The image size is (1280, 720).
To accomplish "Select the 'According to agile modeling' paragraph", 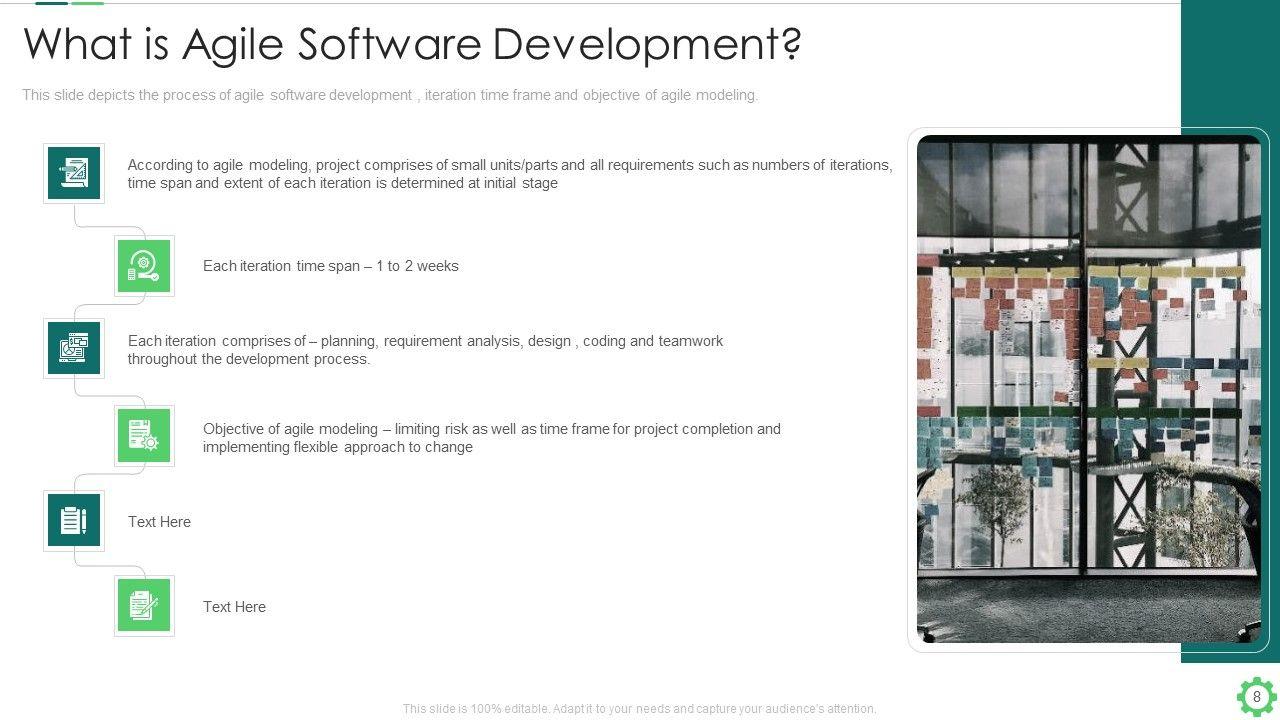I will tap(509, 174).
